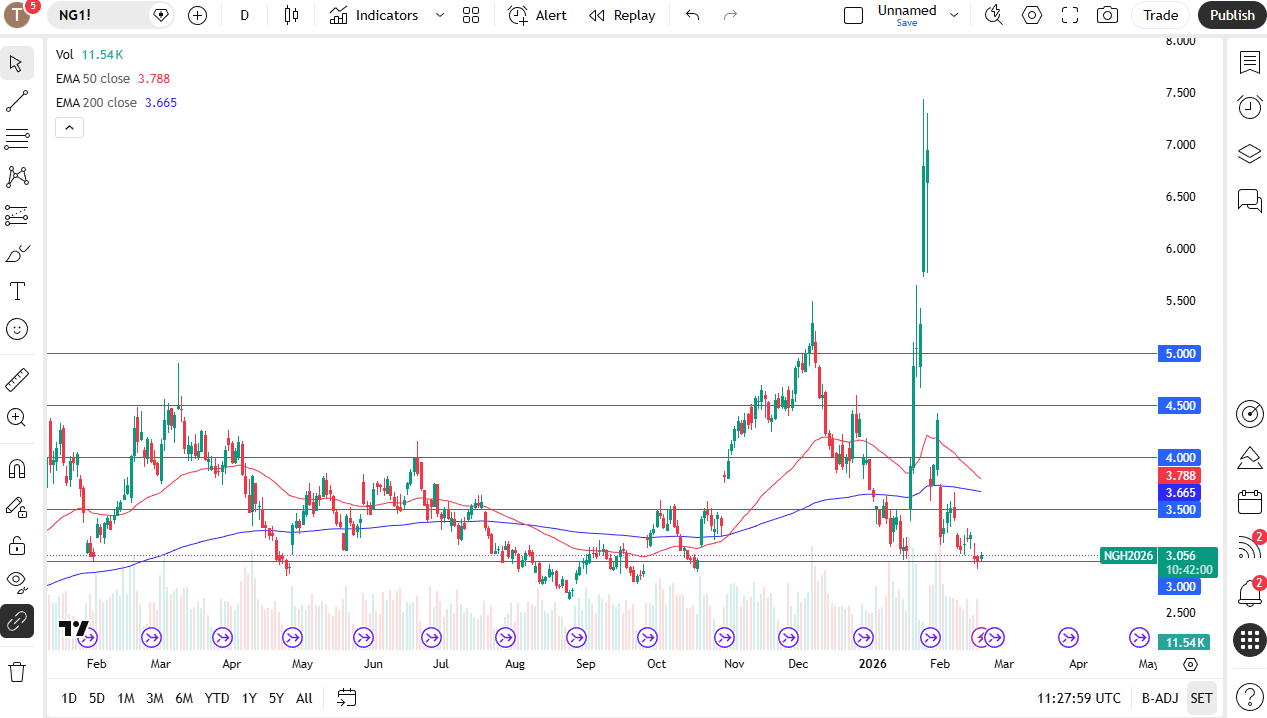The width and height of the screenshot is (1267, 718).
Task: Change the D time interval
Action: pyautogui.click(x=245, y=15)
